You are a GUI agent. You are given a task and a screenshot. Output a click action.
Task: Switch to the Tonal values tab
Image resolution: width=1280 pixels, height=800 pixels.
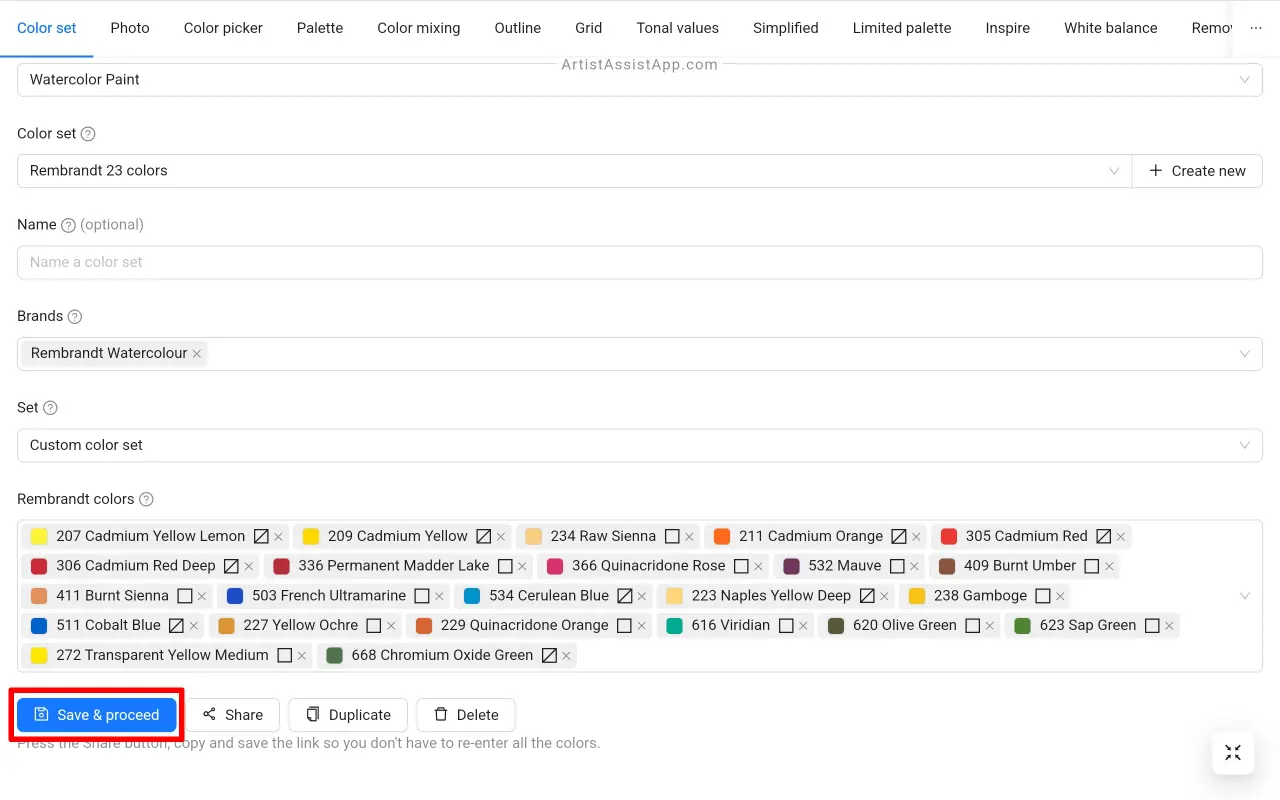coord(678,28)
